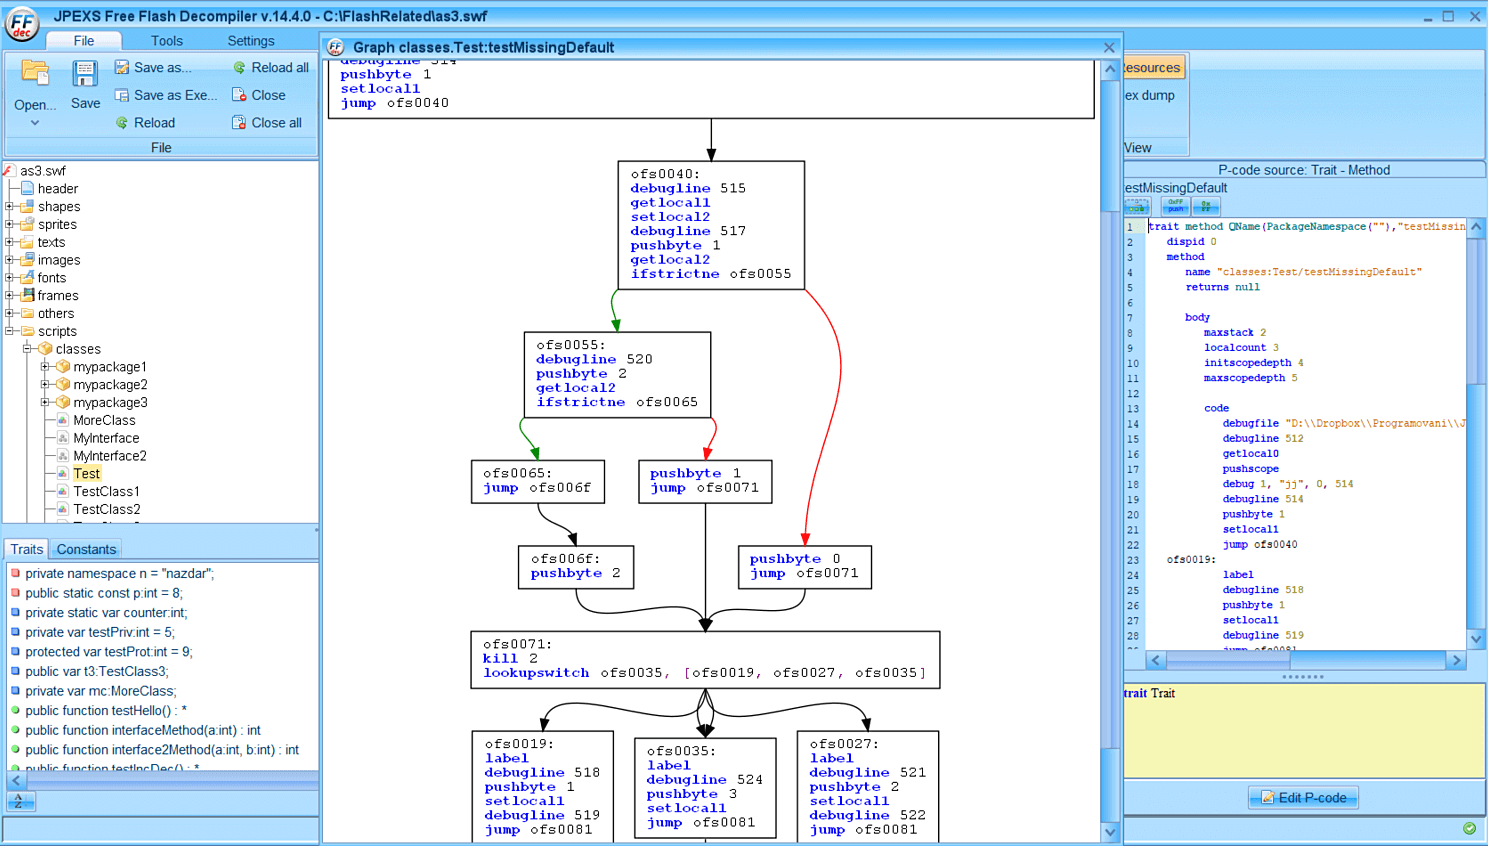Click traits list scroll left arrow
The height and width of the screenshot is (846, 1488).
tap(15, 780)
